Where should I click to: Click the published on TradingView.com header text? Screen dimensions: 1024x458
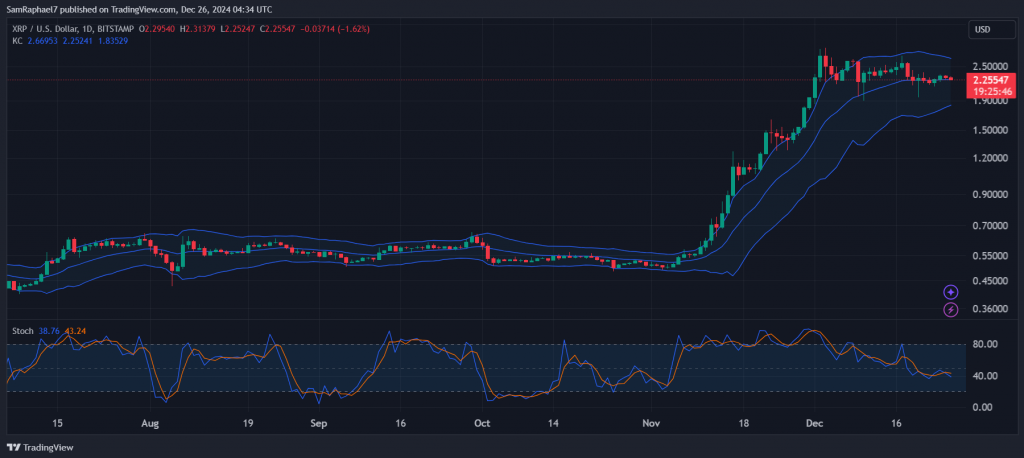[x=150, y=8]
